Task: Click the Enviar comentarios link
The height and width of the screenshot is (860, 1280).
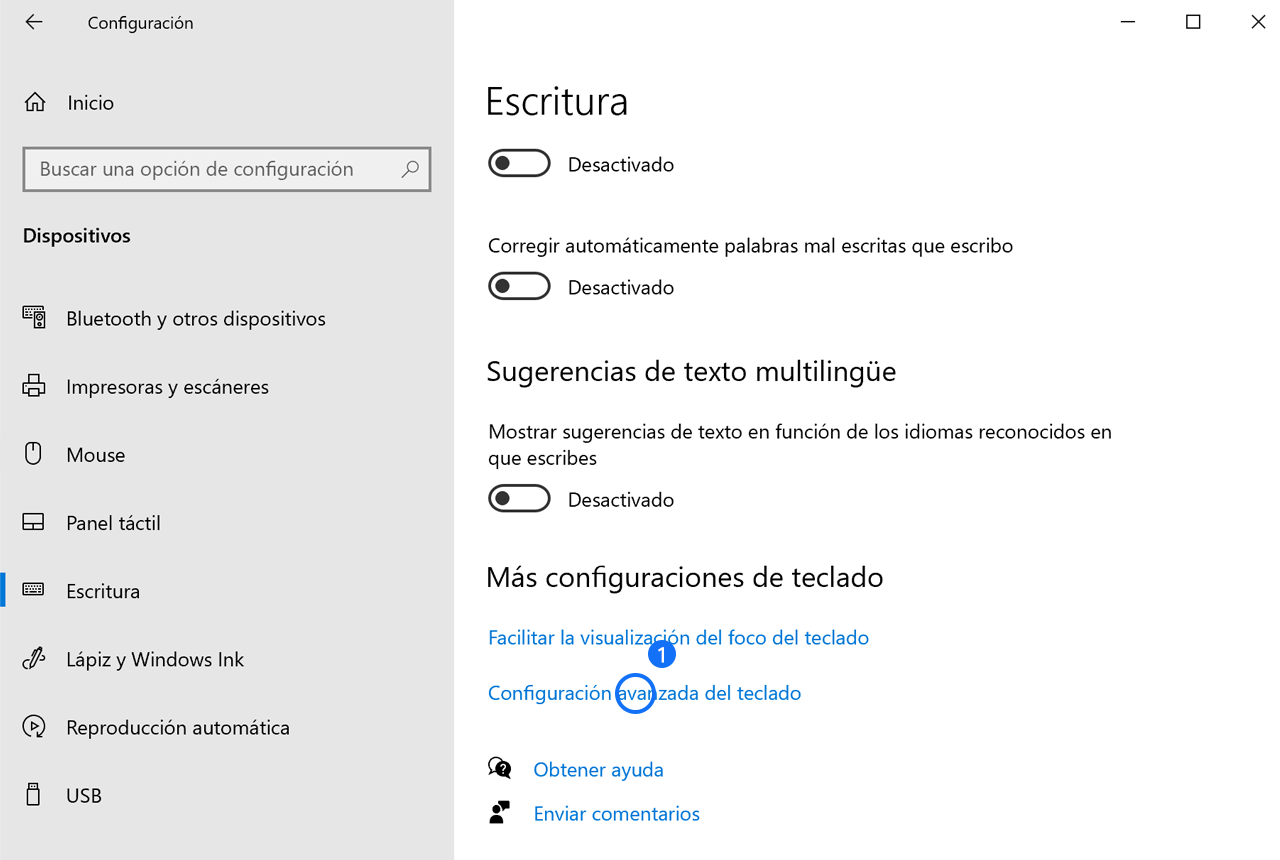Action: pos(616,813)
